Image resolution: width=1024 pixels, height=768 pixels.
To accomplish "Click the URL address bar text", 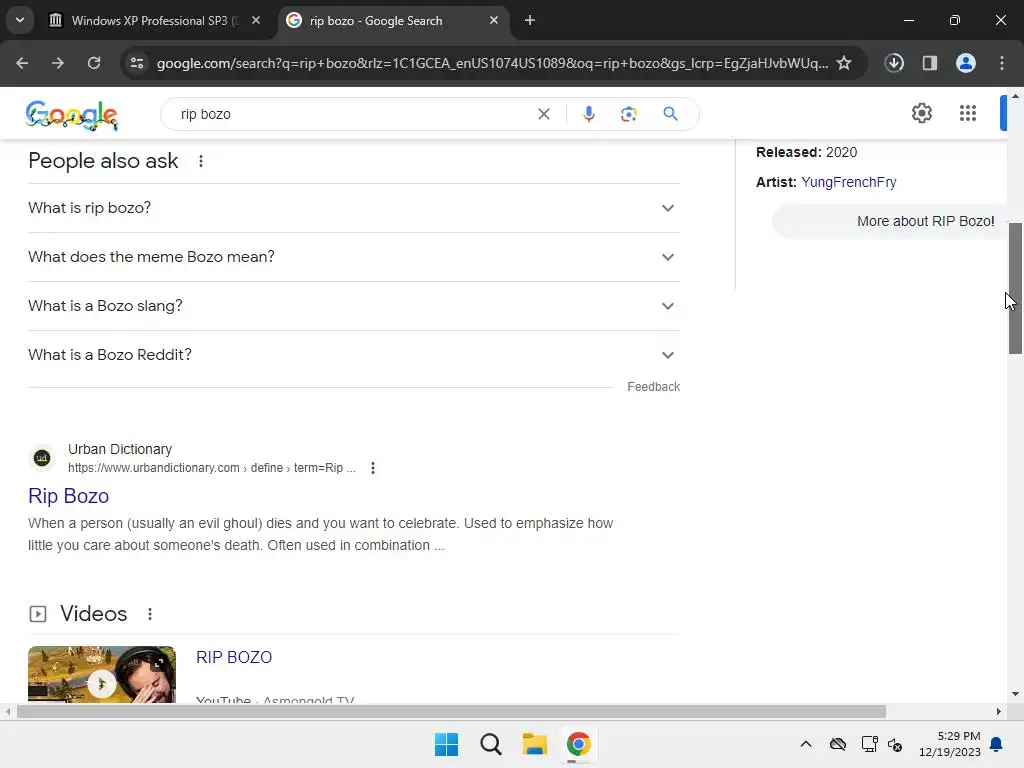I will click(492, 63).
